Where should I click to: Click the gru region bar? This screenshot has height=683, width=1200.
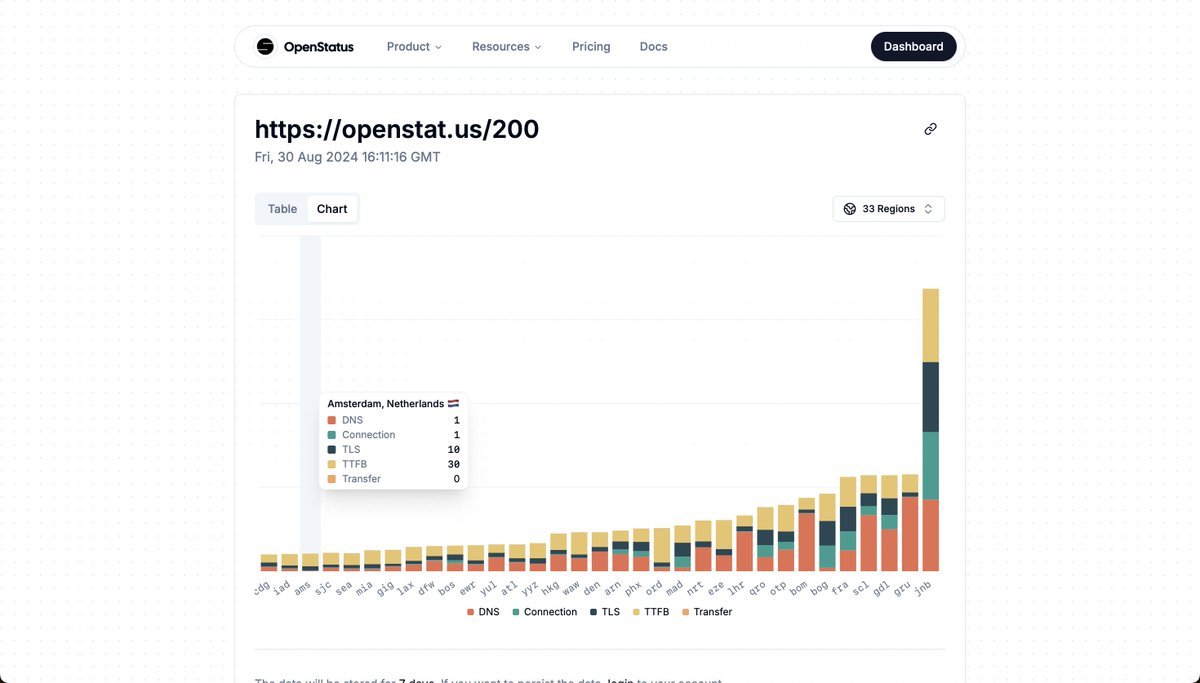(910, 523)
